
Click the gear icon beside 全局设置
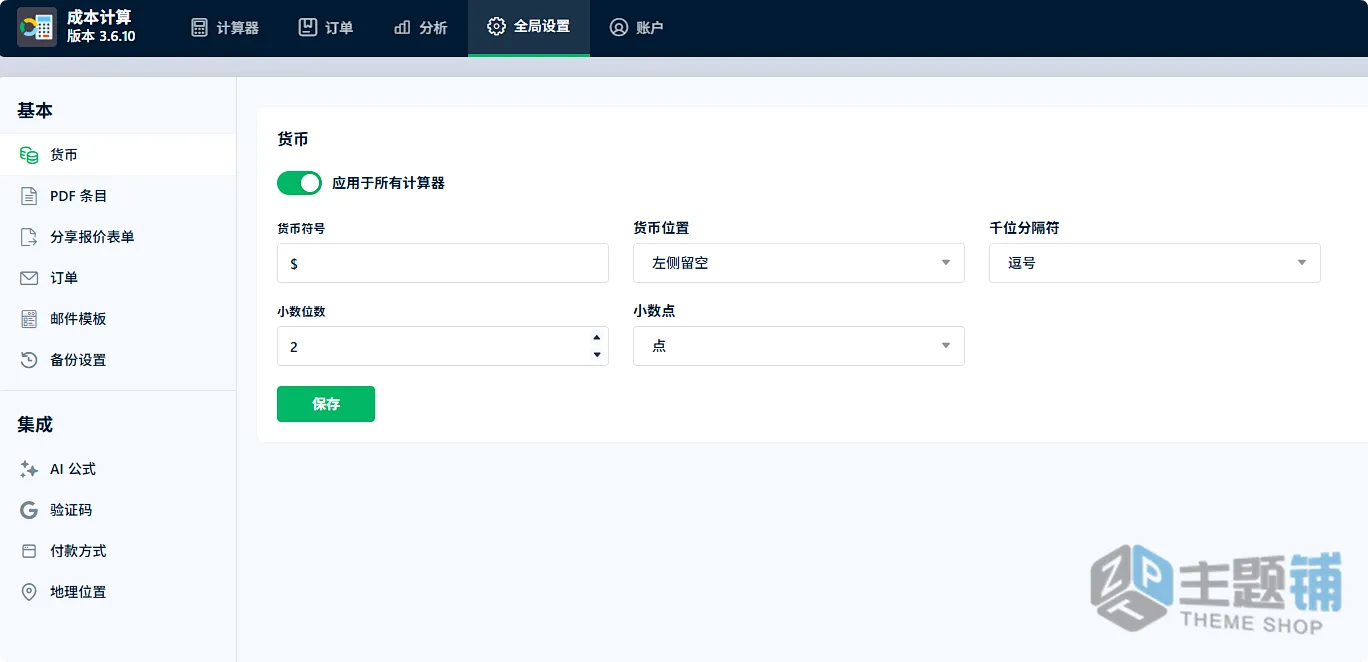click(x=496, y=27)
